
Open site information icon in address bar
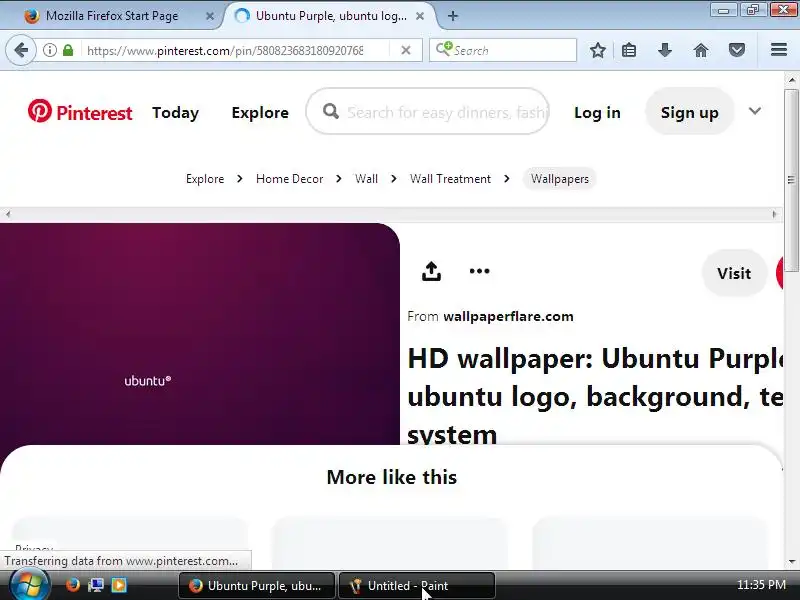point(49,50)
